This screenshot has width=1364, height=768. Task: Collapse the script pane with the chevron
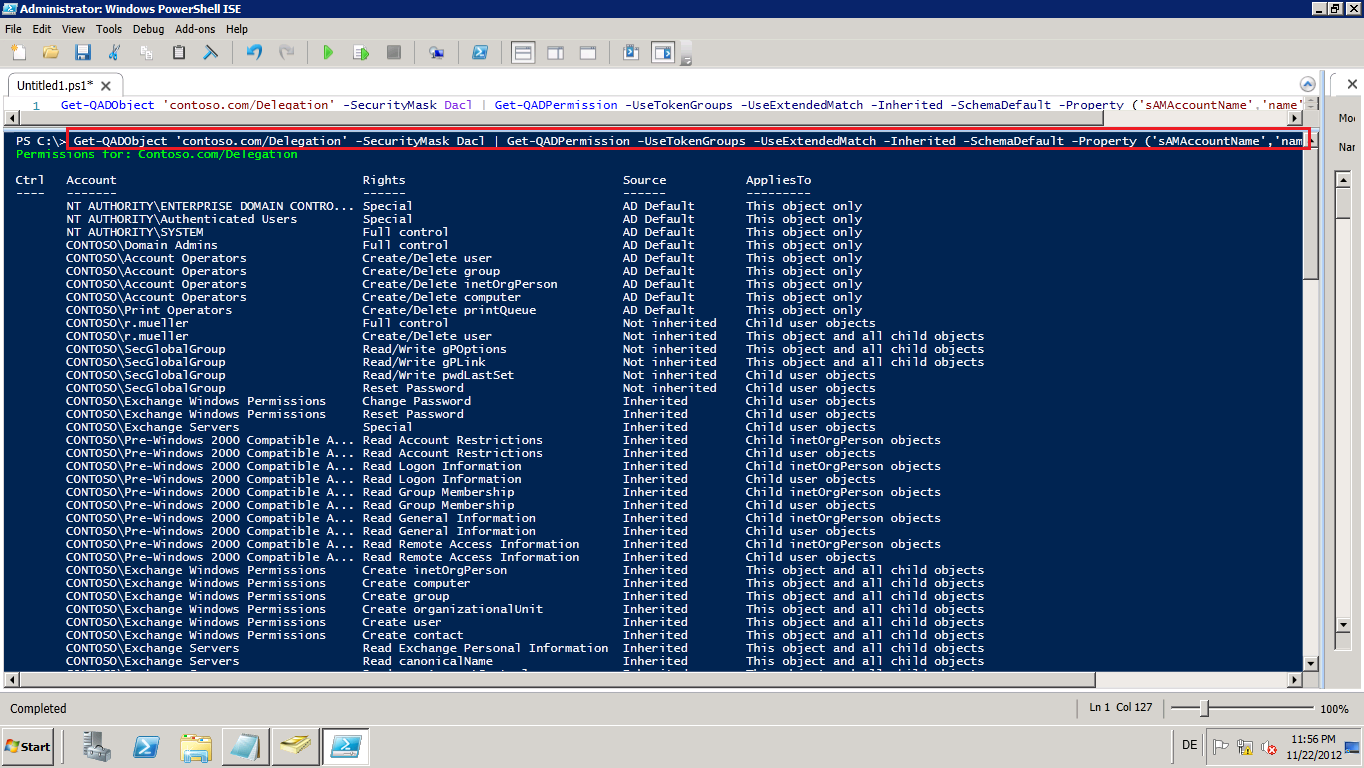pyautogui.click(x=1307, y=85)
